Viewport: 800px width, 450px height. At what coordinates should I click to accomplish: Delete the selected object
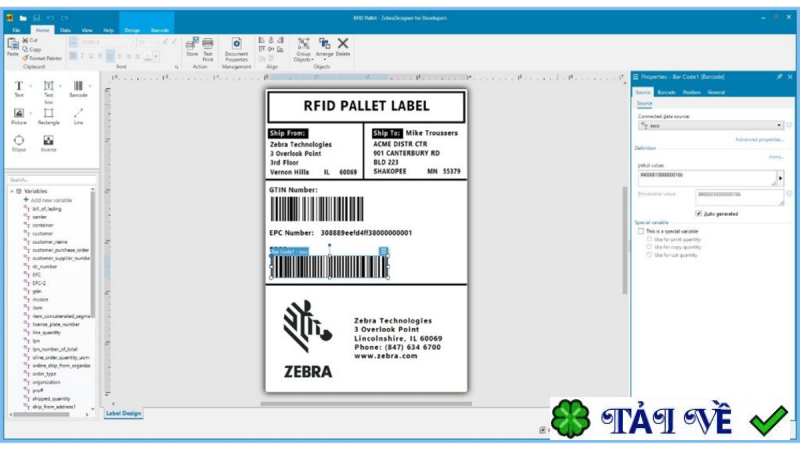(343, 46)
